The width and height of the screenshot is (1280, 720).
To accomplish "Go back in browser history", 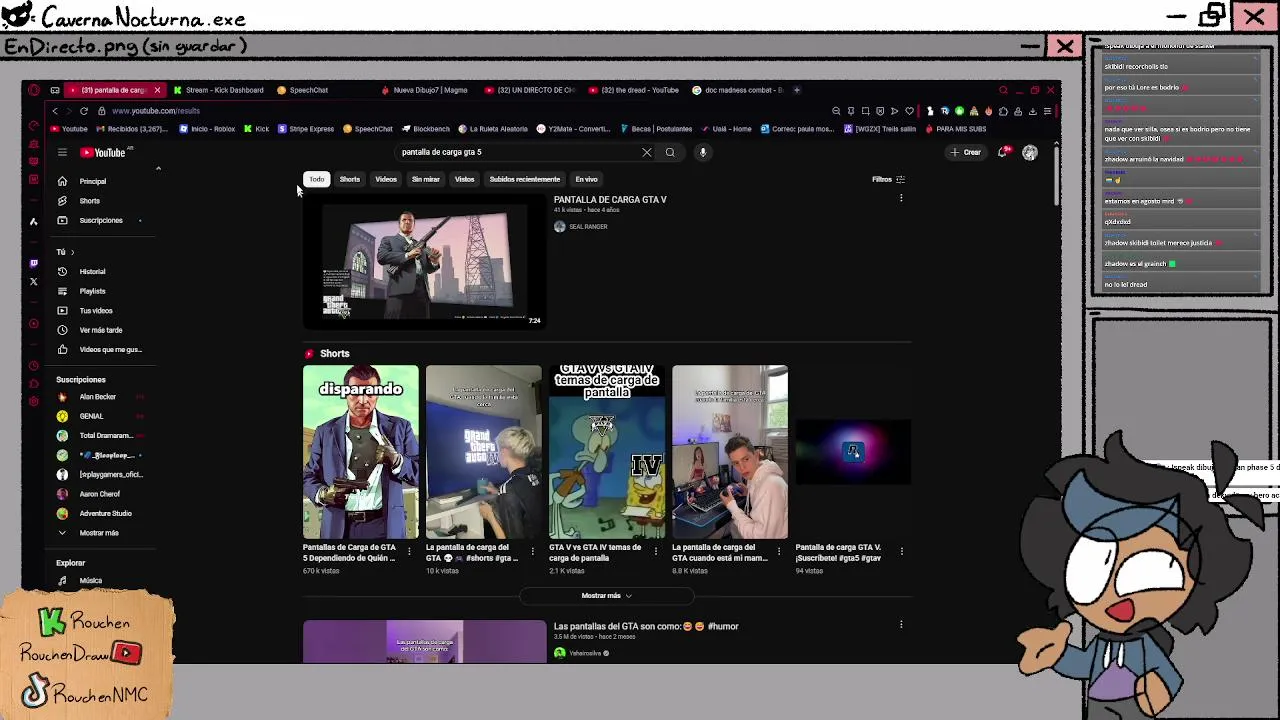I will [55, 111].
